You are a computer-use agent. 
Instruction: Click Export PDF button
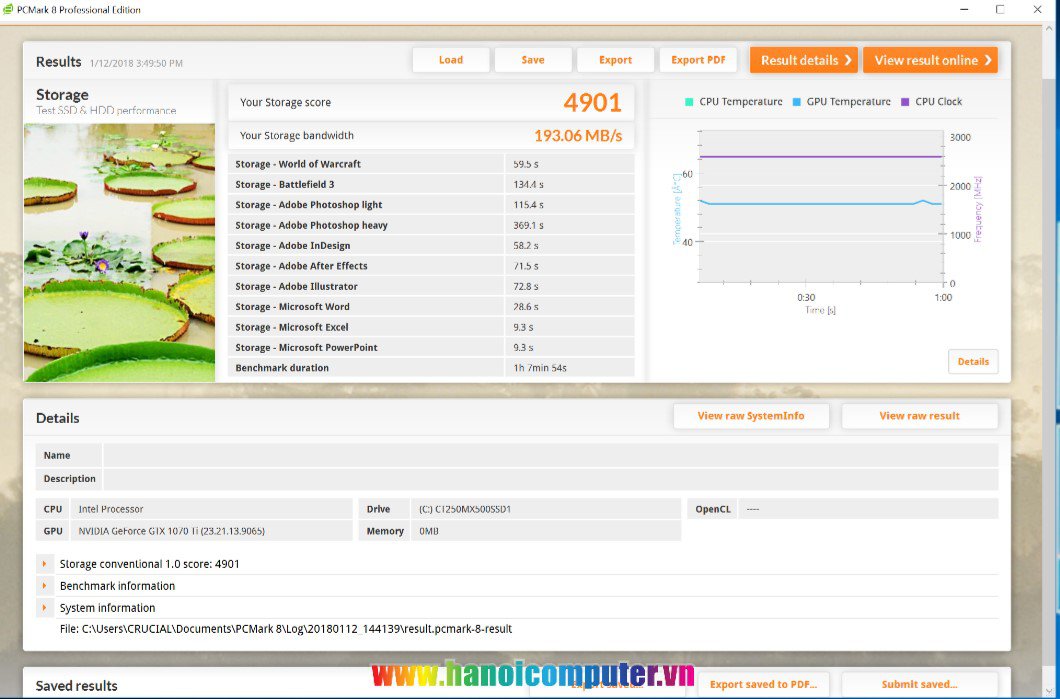[x=698, y=60]
